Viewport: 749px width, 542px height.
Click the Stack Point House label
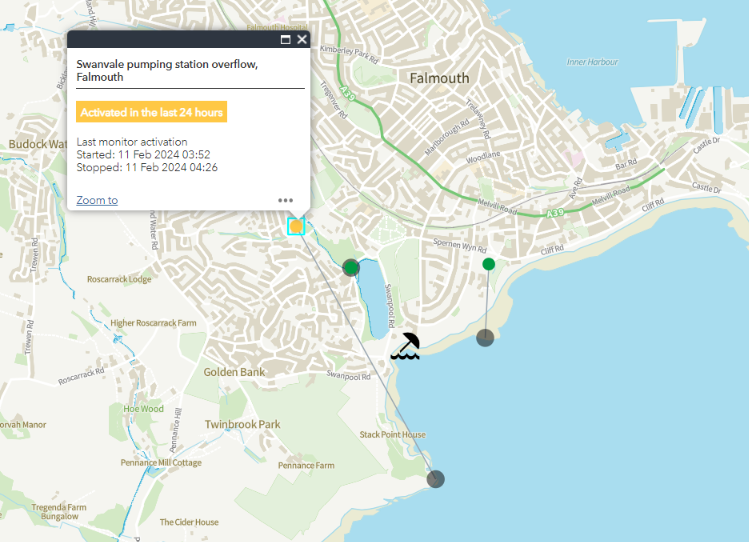click(393, 435)
